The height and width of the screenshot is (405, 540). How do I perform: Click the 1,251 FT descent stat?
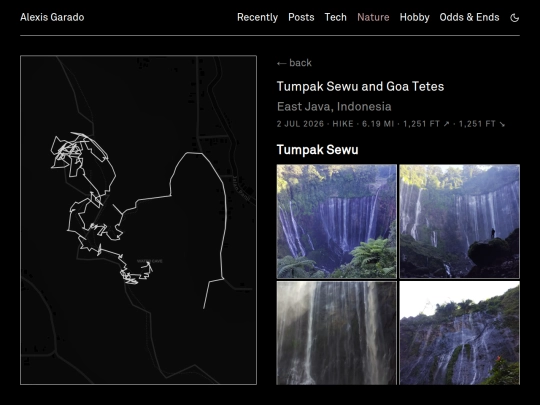point(482,124)
